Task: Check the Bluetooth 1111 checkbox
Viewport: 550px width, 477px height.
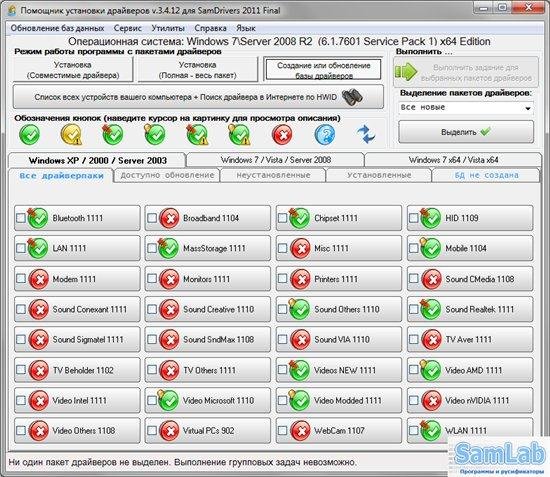Action: [21, 218]
